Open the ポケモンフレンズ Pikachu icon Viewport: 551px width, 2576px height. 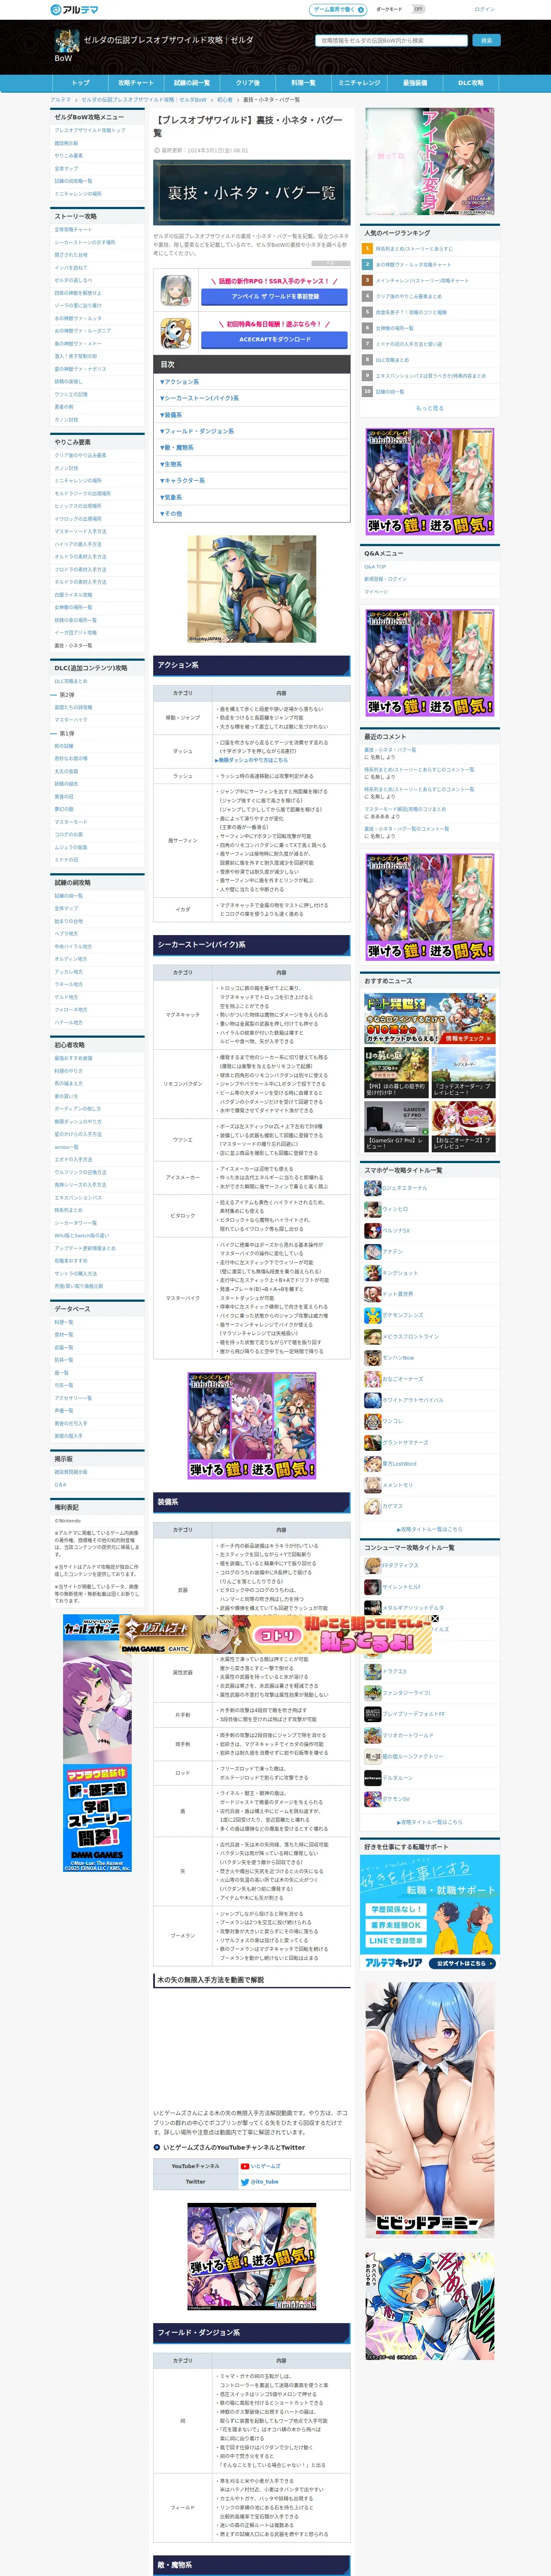(x=372, y=1315)
